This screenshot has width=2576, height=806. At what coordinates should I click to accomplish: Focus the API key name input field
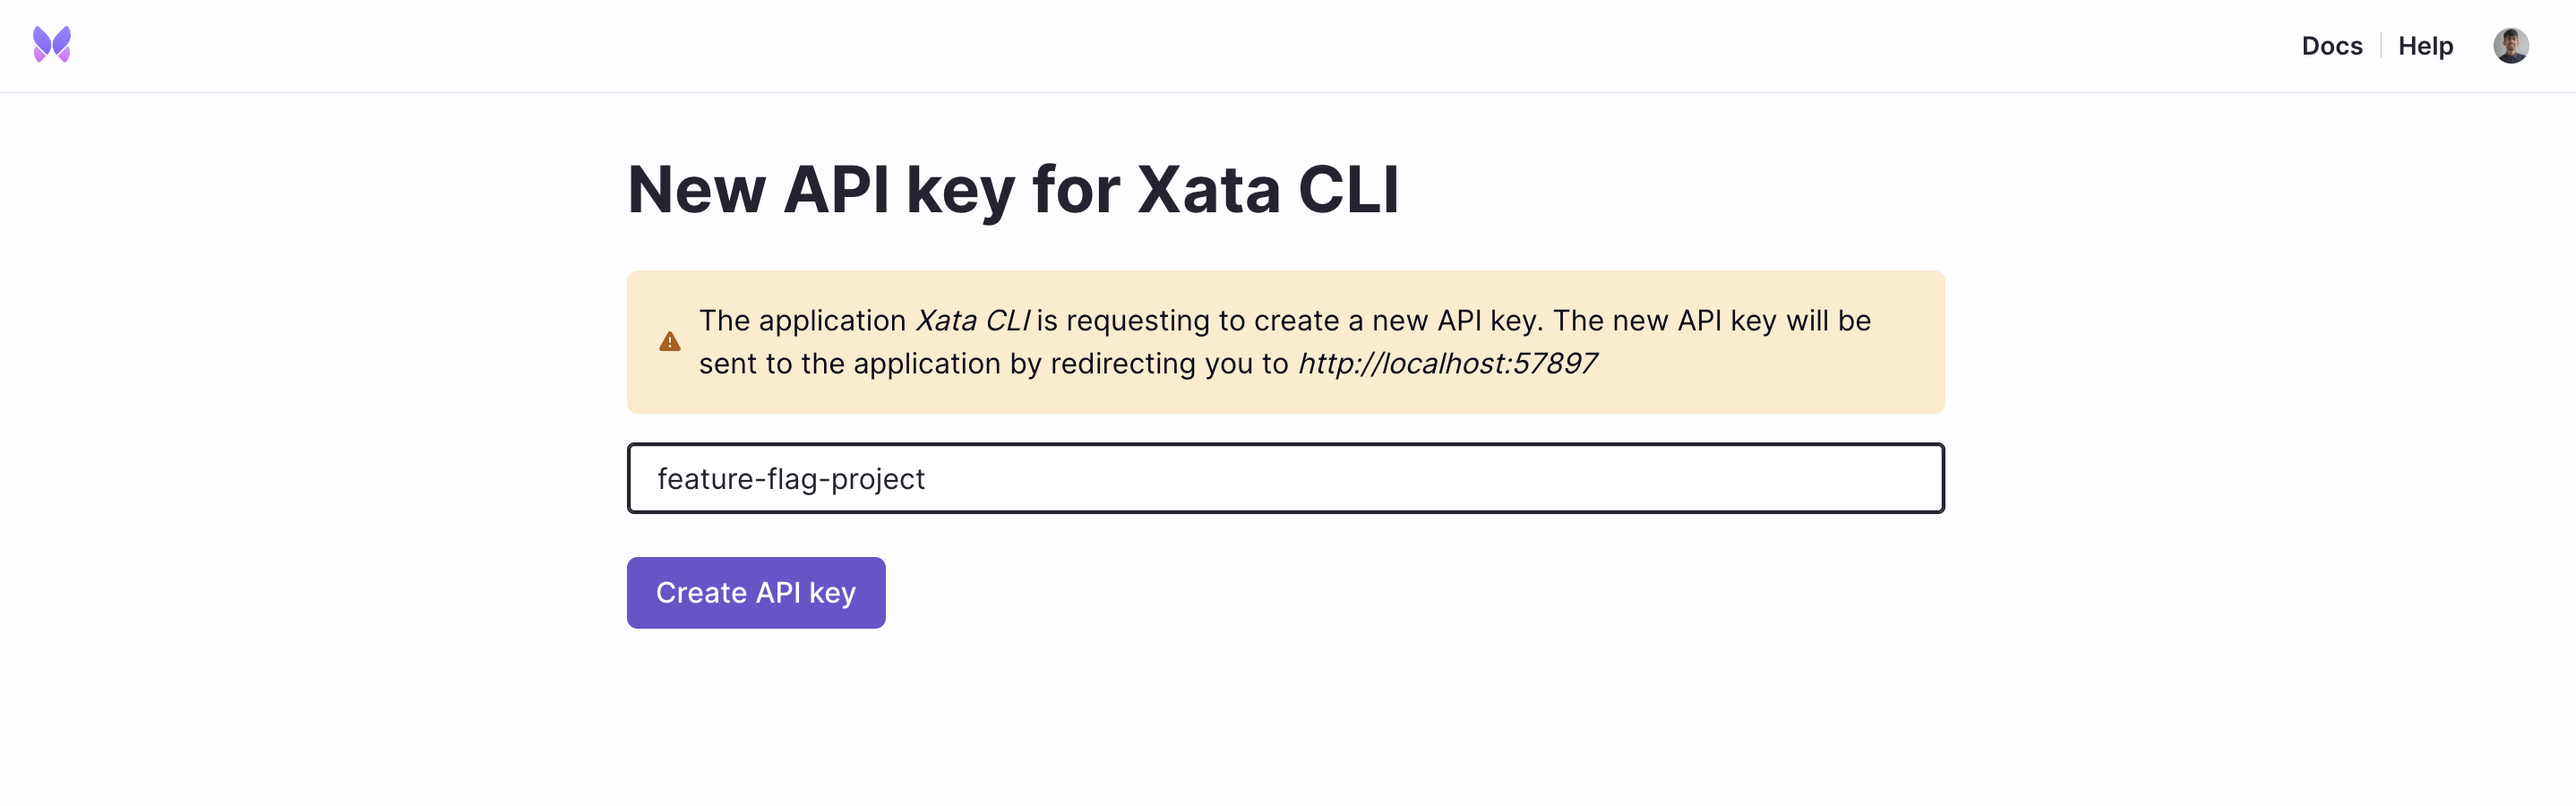point(1285,478)
